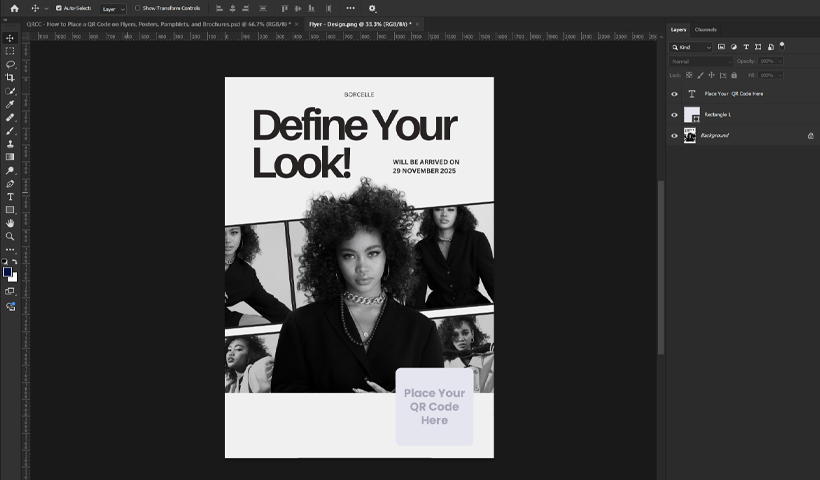The image size is (820, 480).
Task: Toggle shape layers filter icon
Action: coord(758,47)
